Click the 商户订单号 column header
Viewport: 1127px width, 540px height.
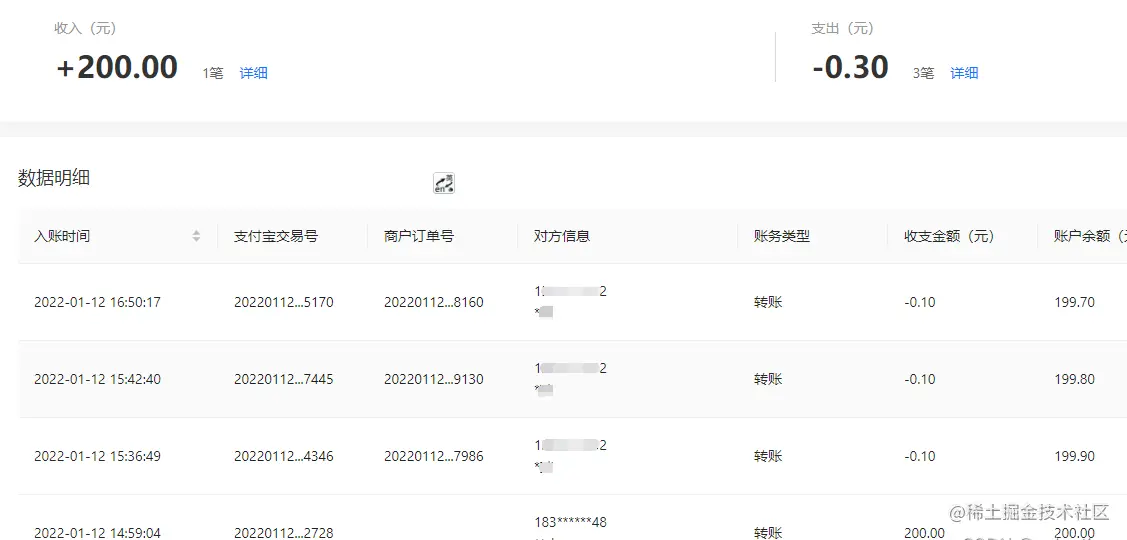[x=419, y=236]
